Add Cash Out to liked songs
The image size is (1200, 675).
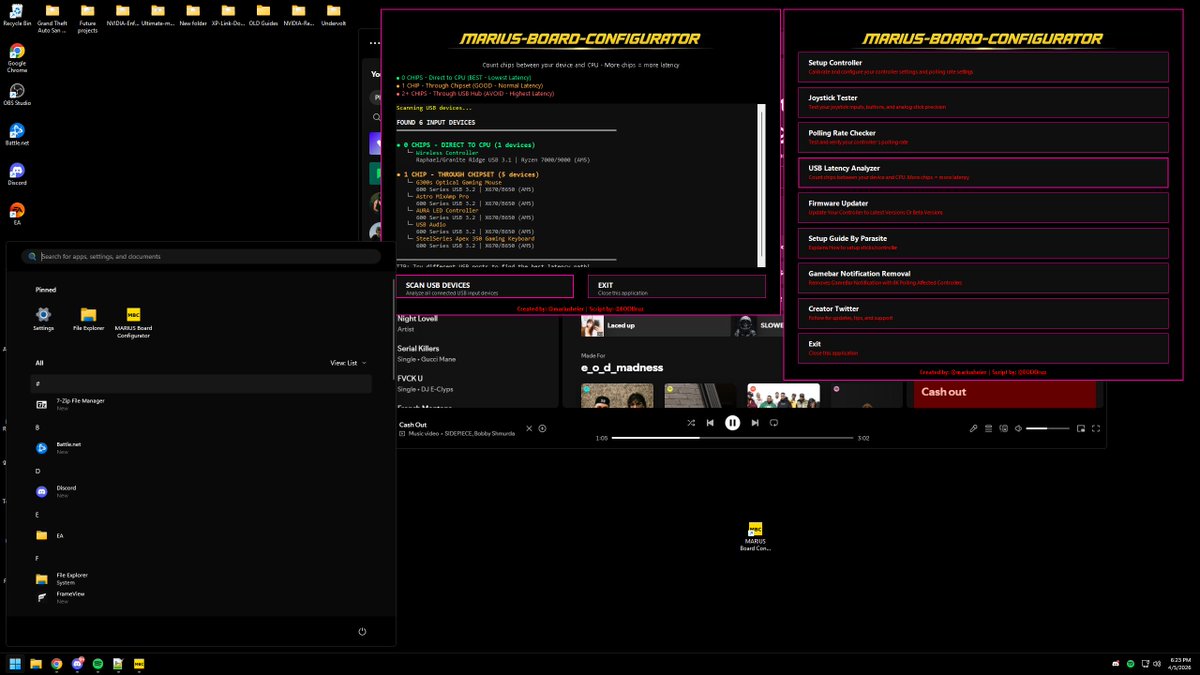point(542,428)
